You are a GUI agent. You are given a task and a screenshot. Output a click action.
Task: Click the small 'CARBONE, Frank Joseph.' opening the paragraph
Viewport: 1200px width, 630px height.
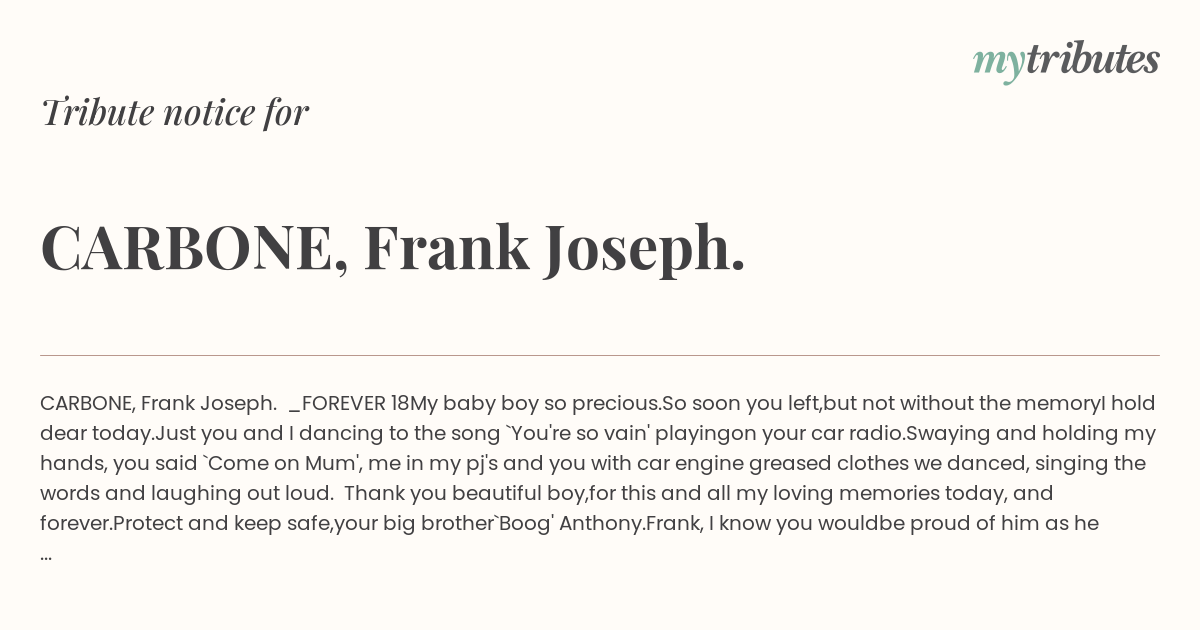point(158,404)
